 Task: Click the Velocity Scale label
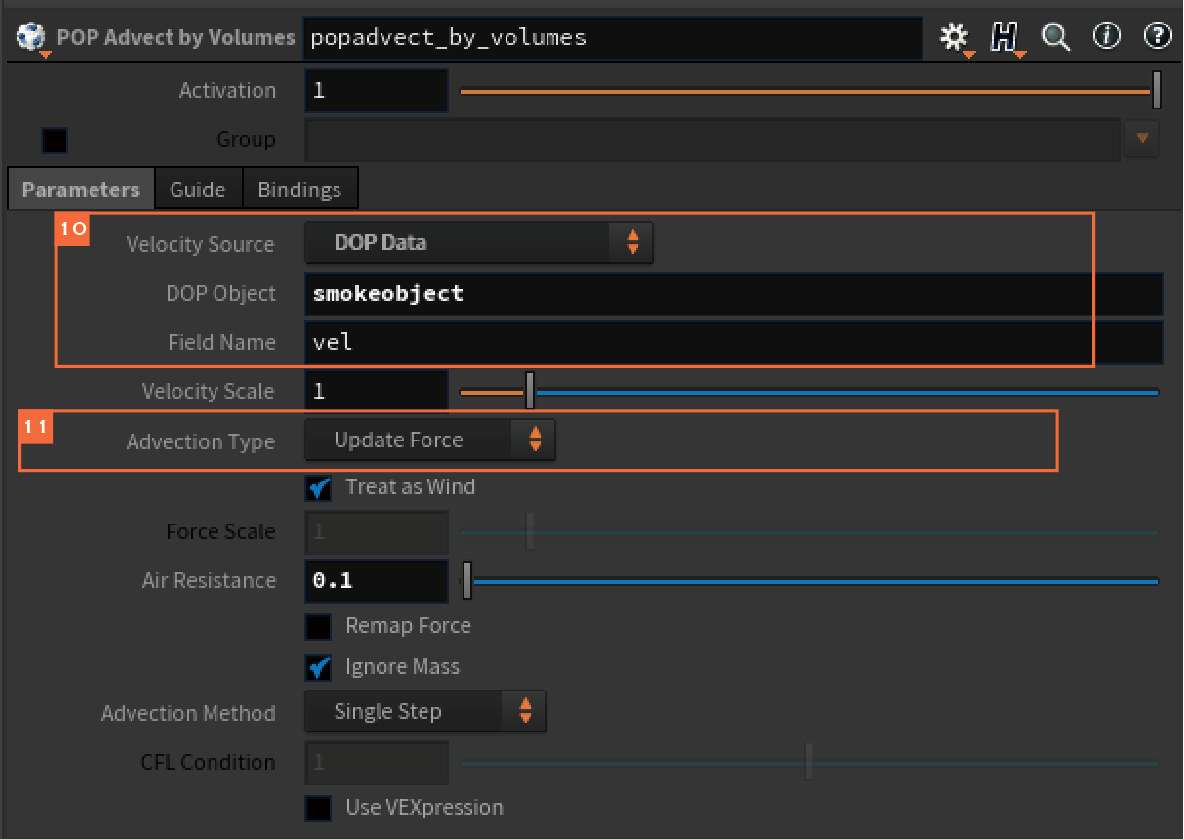click(x=208, y=391)
